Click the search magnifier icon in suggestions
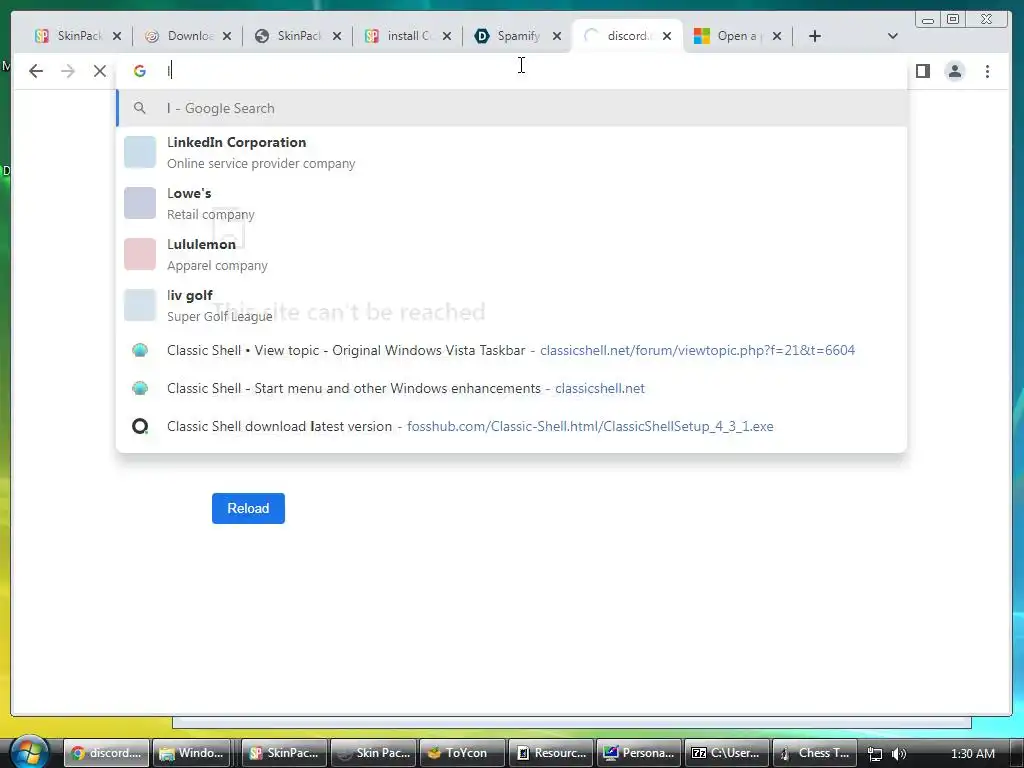 140,108
